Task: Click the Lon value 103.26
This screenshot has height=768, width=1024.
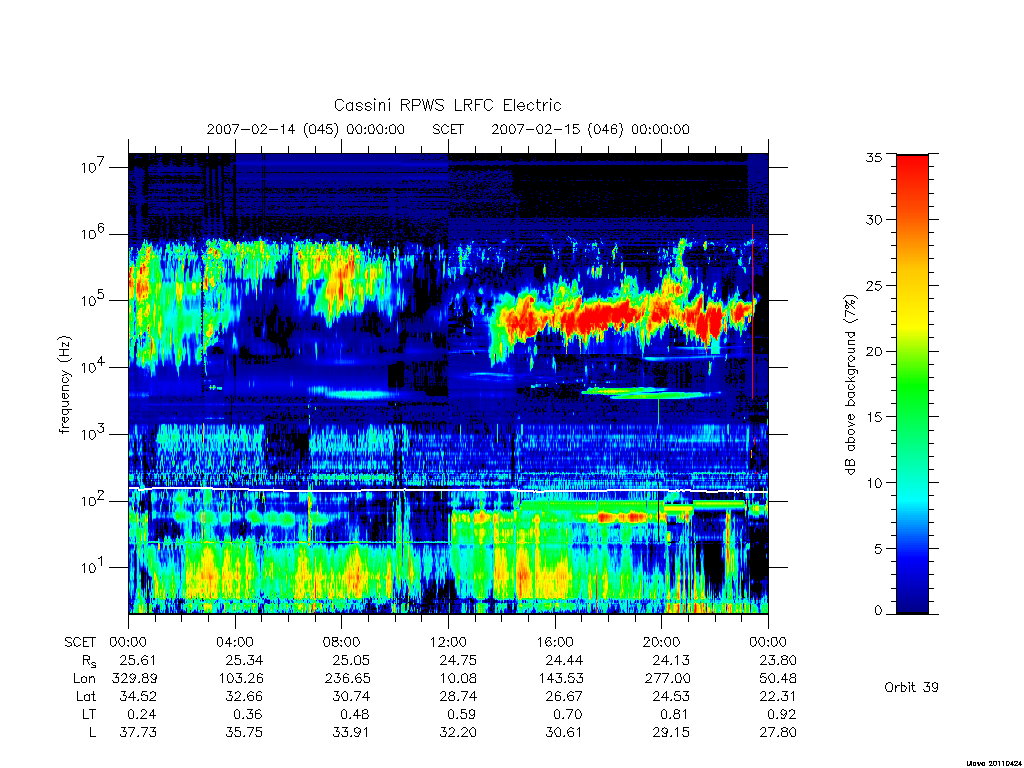Action: [241, 679]
